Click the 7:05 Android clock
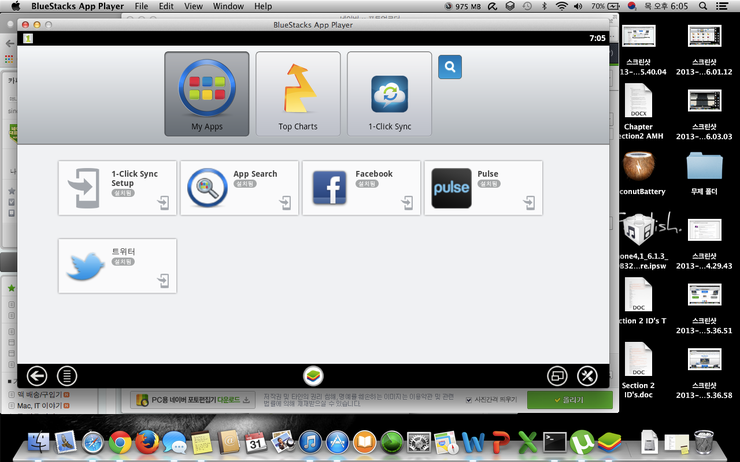 point(597,38)
